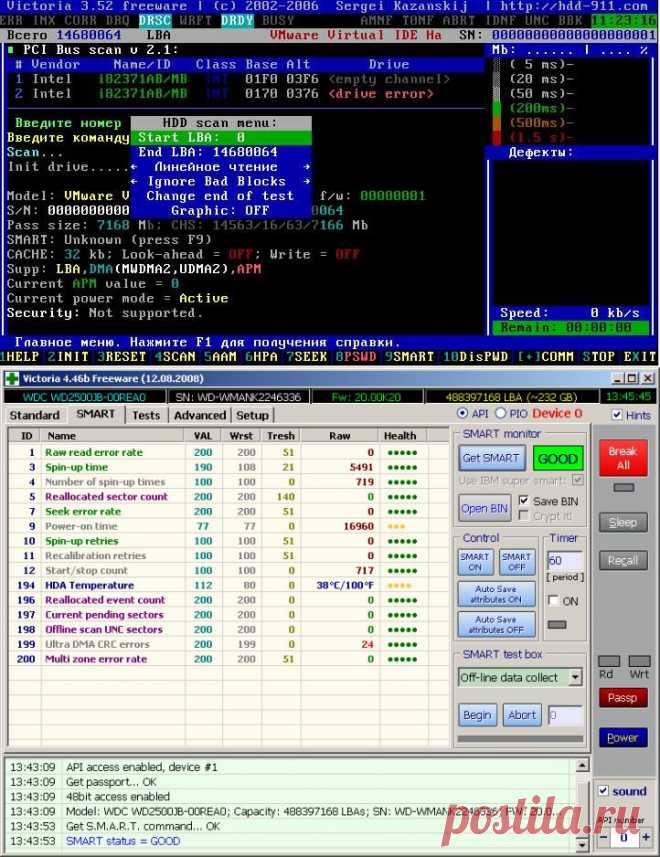The image size is (660, 857).
Task: Select the Spin-up time row
Action: (228, 467)
